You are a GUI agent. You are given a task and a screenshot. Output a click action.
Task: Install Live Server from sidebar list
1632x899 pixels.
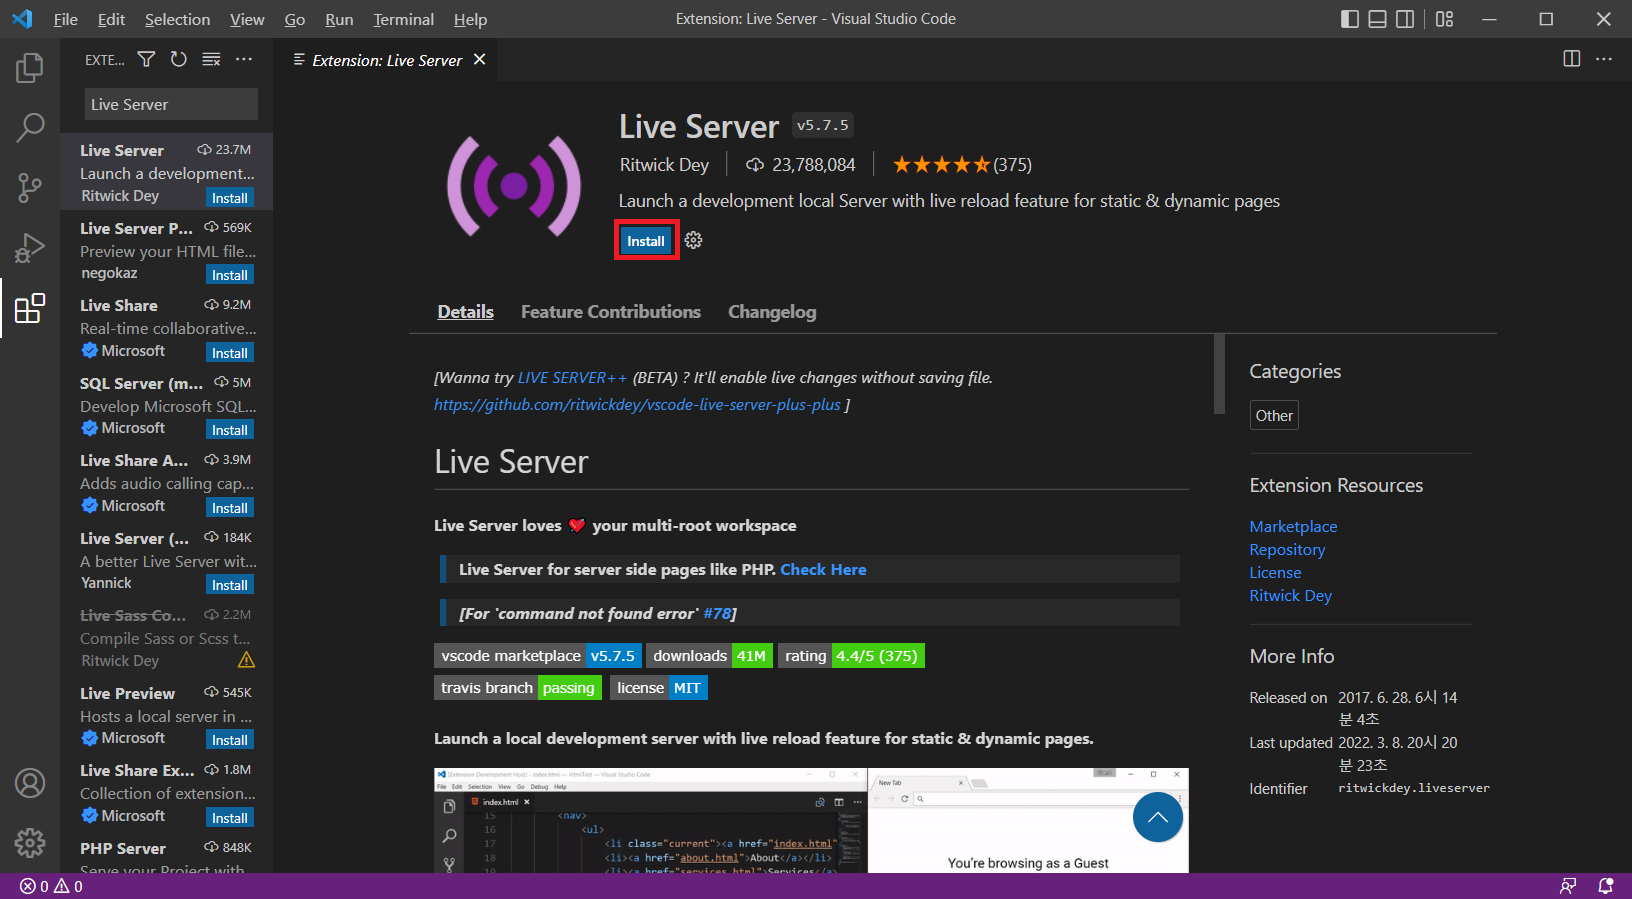(230, 198)
